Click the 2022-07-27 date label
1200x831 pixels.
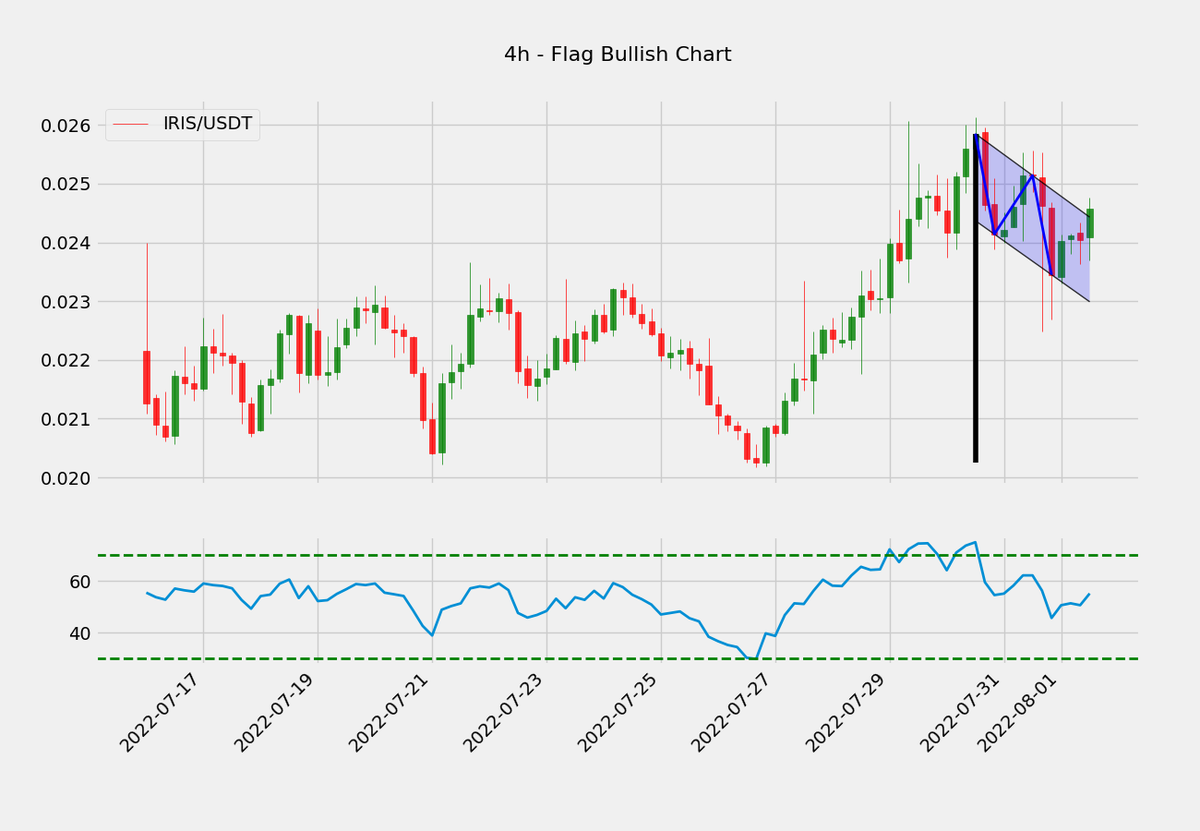point(733,713)
